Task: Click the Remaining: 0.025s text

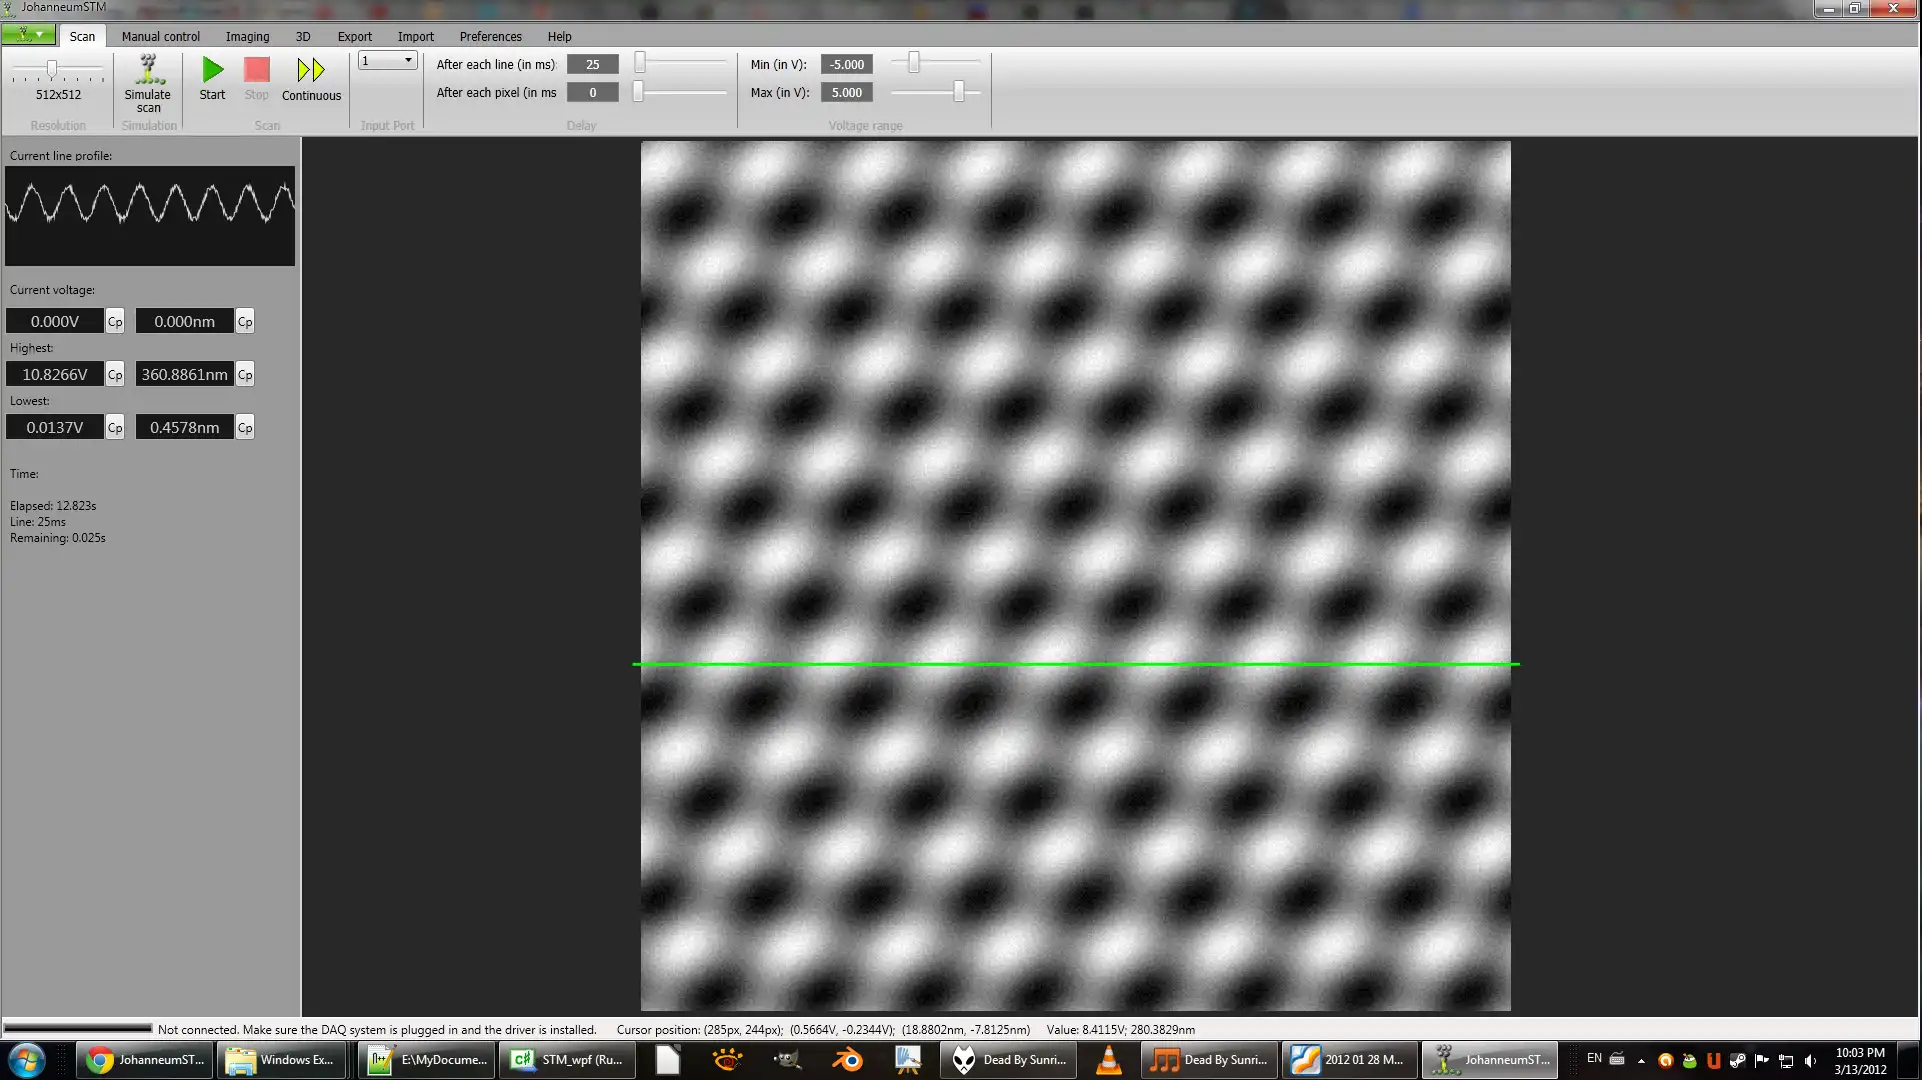Action: 58,538
